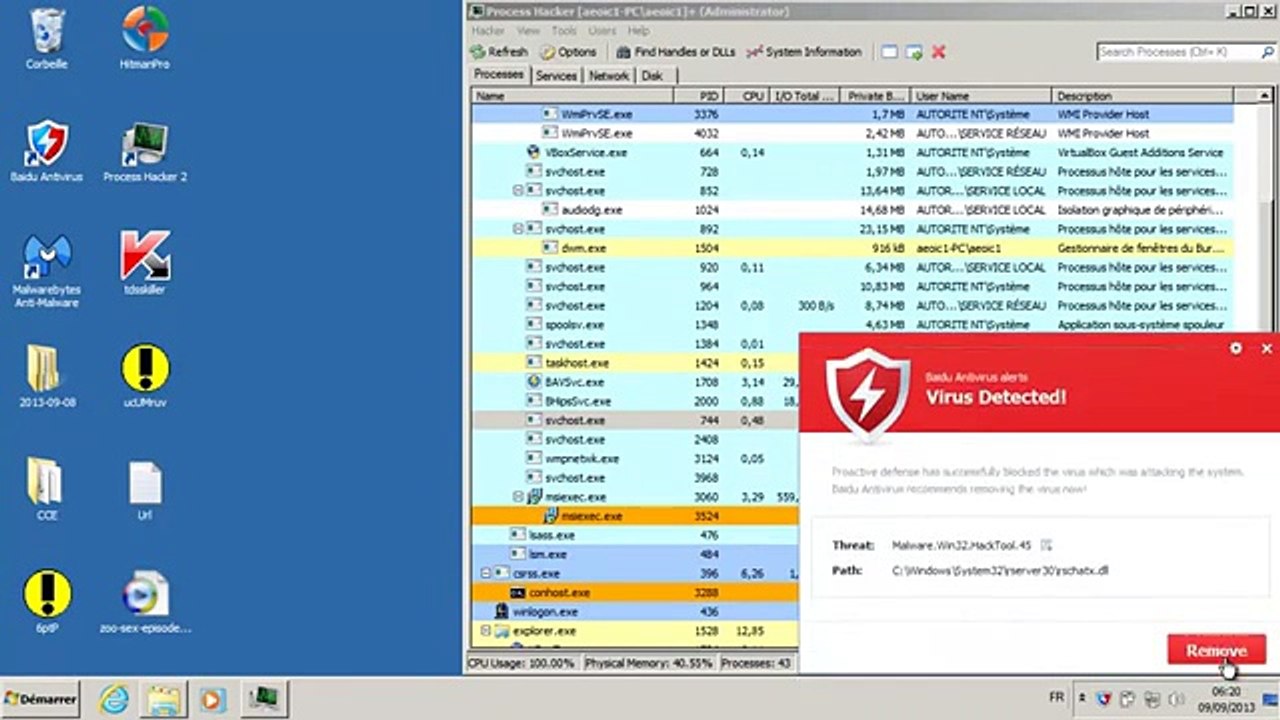This screenshot has width=1280, height=720.
Task: Select the conhost.exe process
Action: pyautogui.click(x=635, y=592)
